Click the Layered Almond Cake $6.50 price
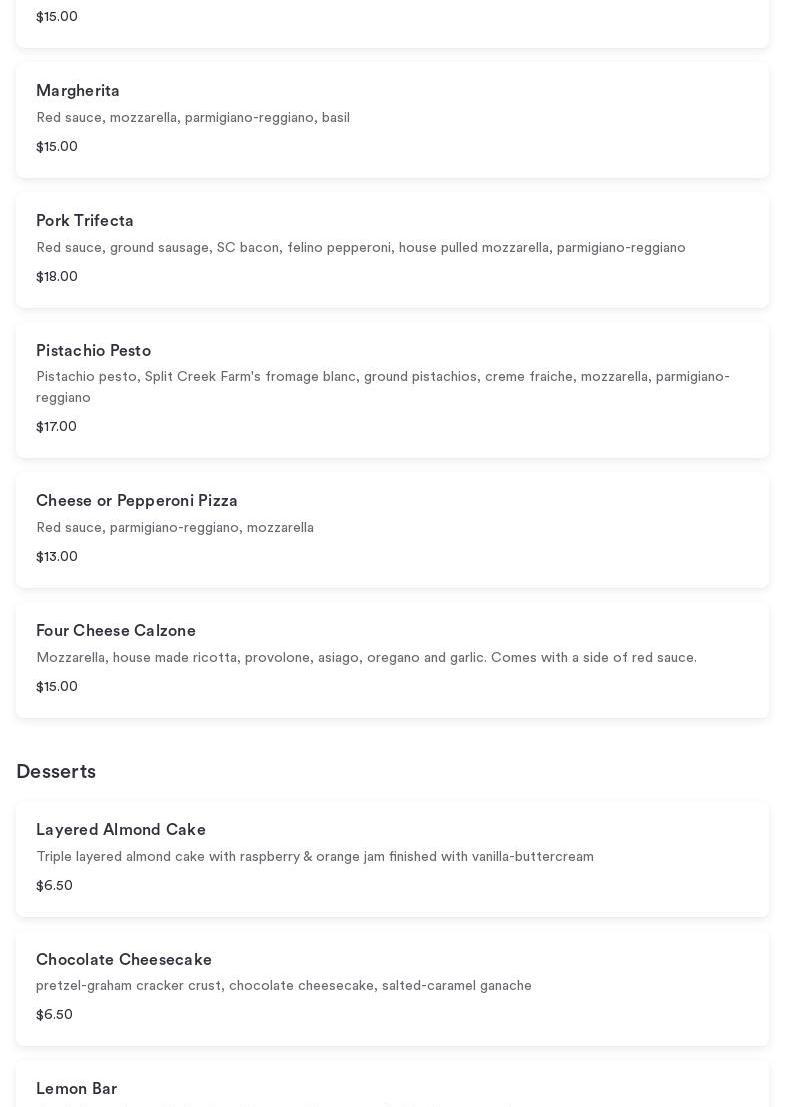The width and height of the screenshot is (785, 1107). click(54, 886)
